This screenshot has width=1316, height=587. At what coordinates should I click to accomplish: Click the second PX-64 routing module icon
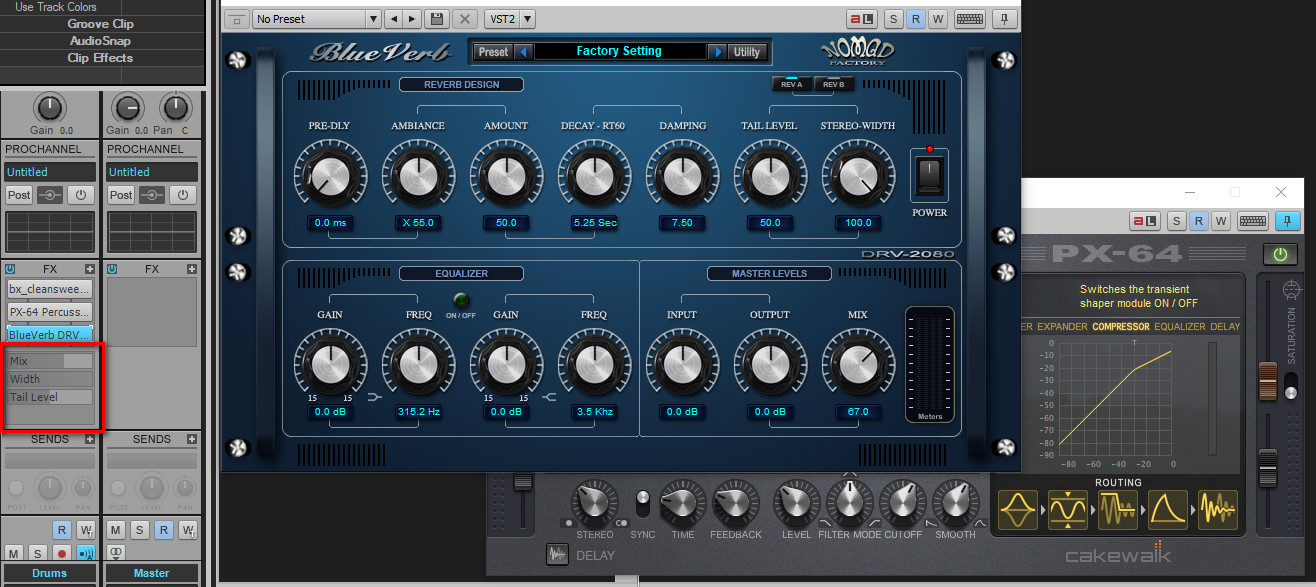(x=1067, y=510)
